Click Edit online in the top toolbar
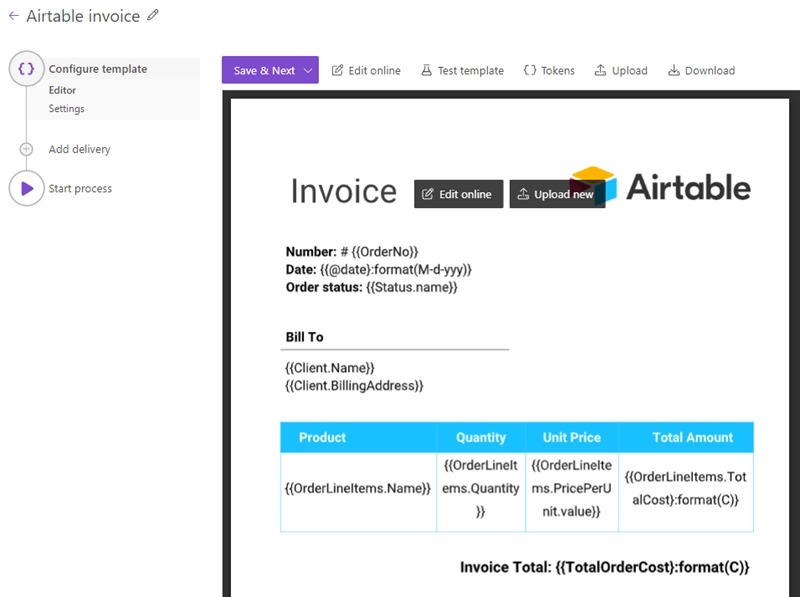The image size is (800, 597). pos(366,70)
